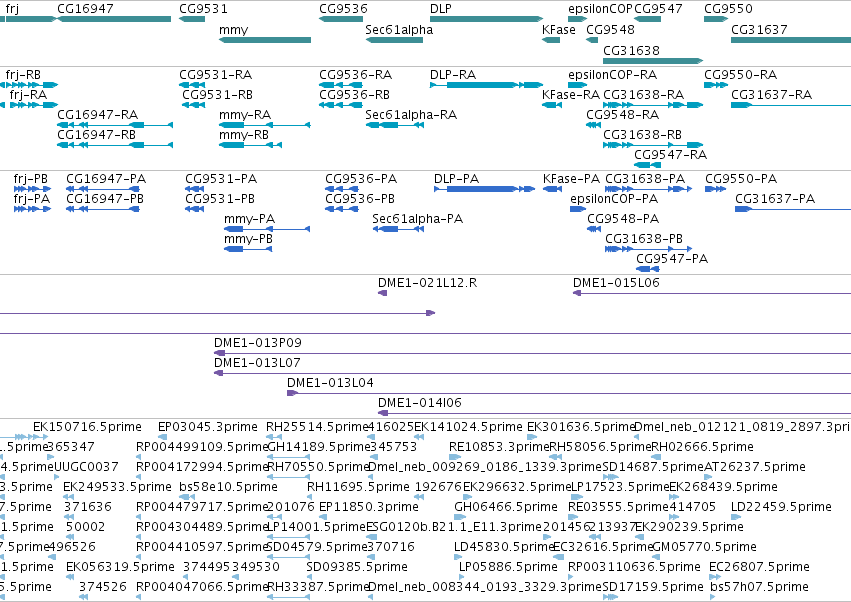Select the CG16947-RB transcript
Image resolution: width=851 pixels, height=602 pixels.
pos(115,145)
